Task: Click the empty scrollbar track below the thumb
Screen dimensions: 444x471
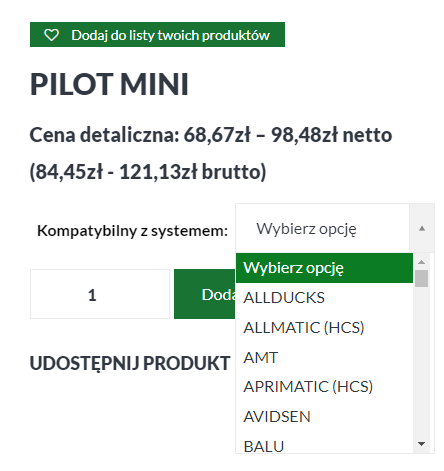Action: click(421, 363)
